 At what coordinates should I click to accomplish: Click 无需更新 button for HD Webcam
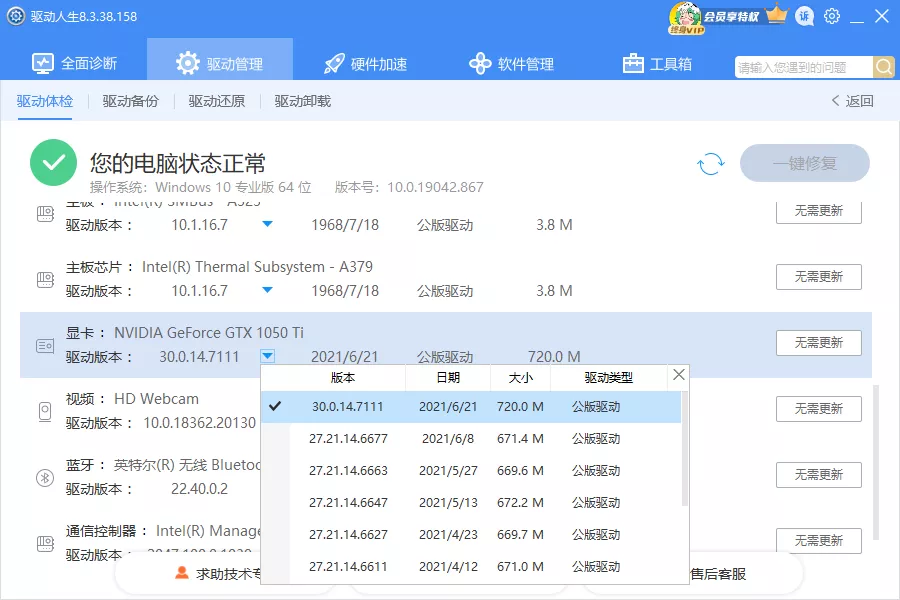pos(818,409)
